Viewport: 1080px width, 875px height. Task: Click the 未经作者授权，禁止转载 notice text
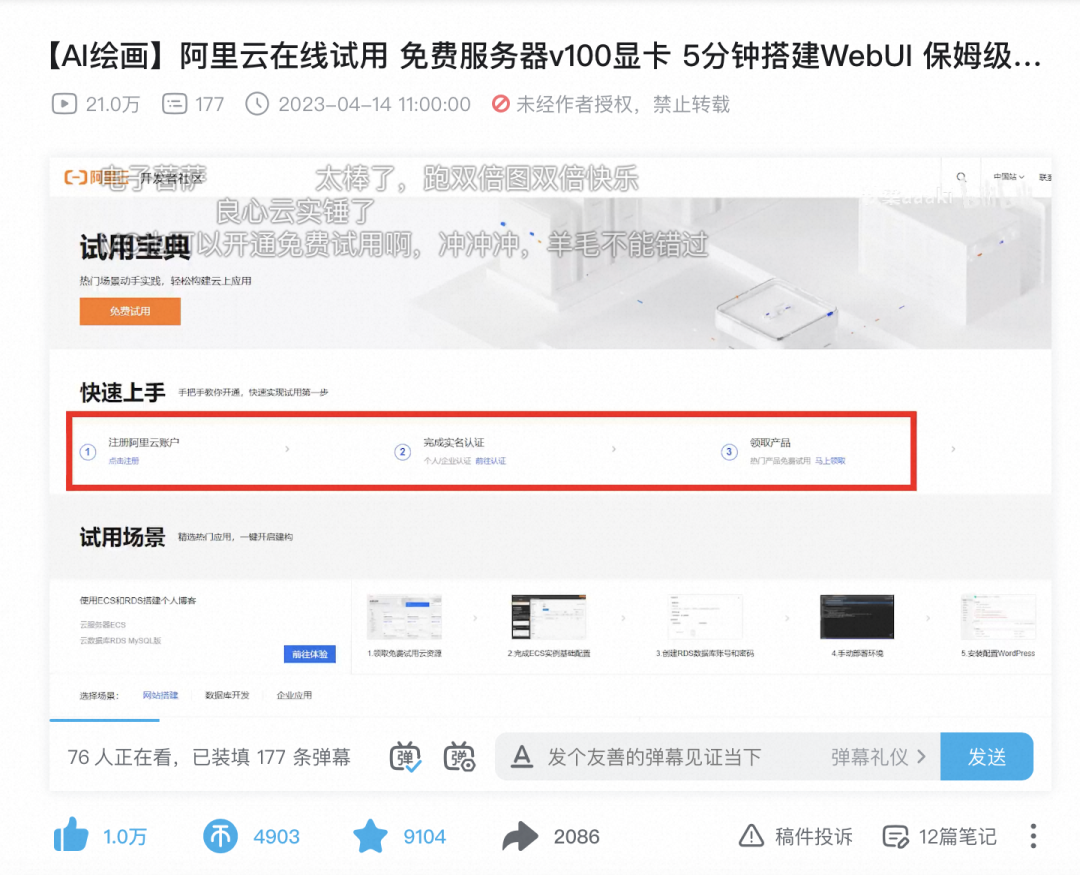tap(623, 104)
